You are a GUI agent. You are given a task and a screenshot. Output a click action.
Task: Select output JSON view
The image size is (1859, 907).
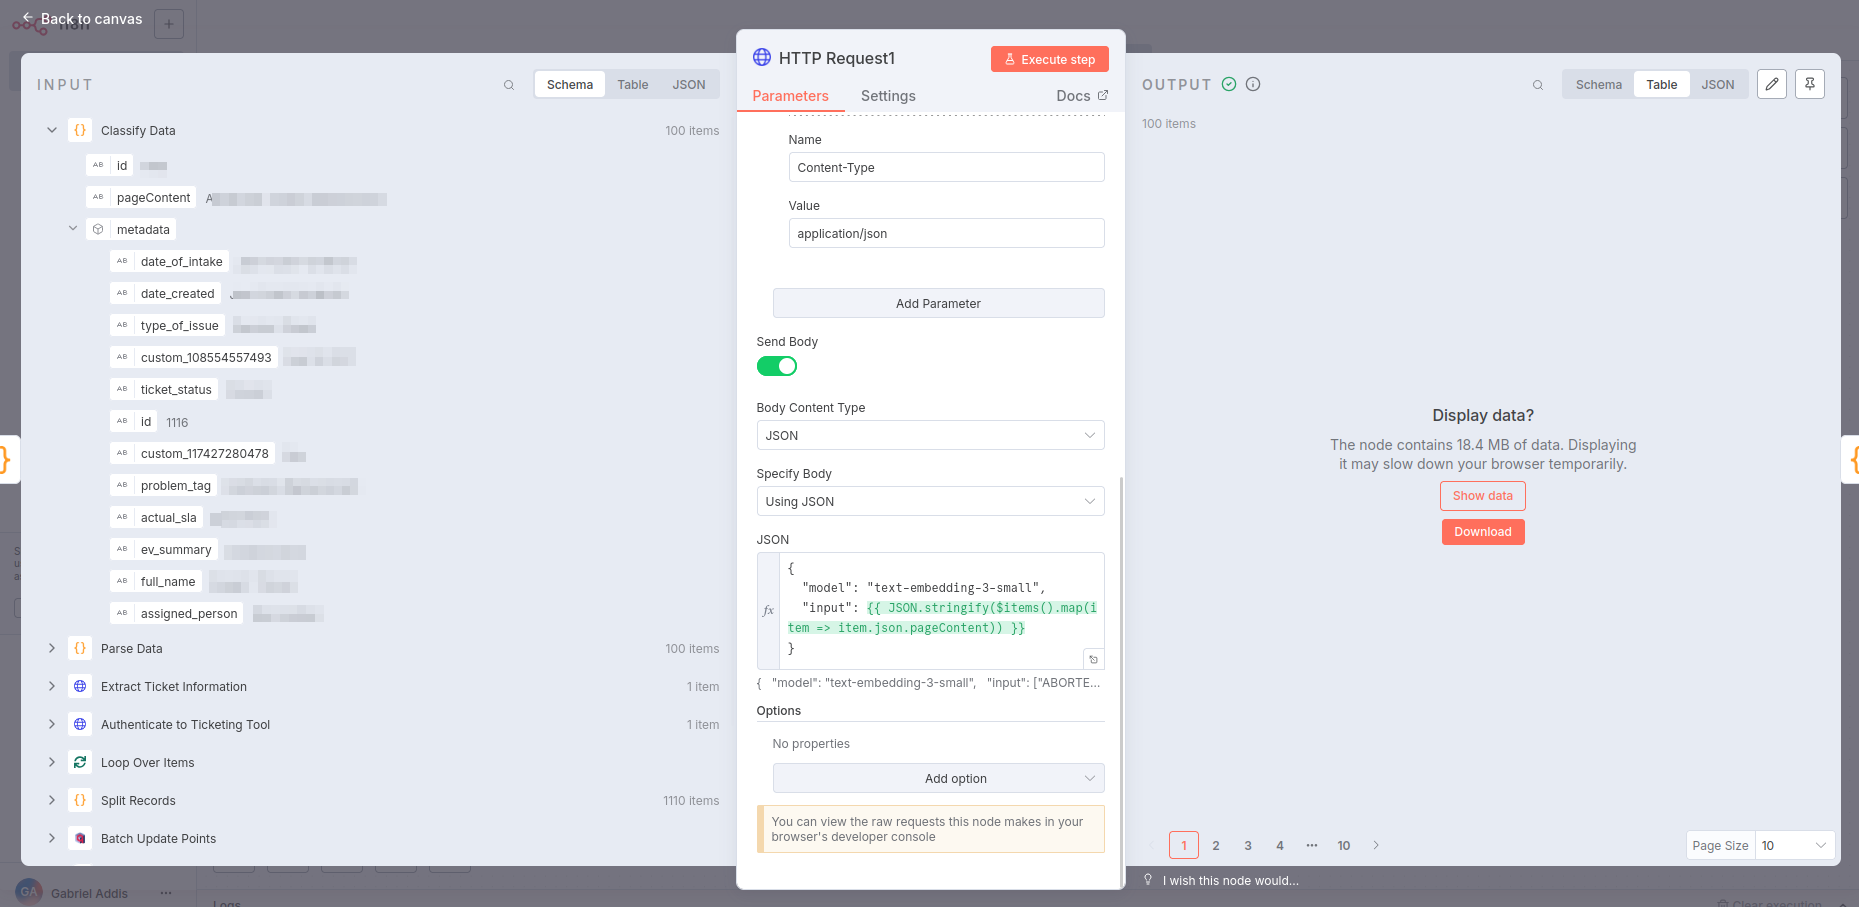(x=1718, y=85)
